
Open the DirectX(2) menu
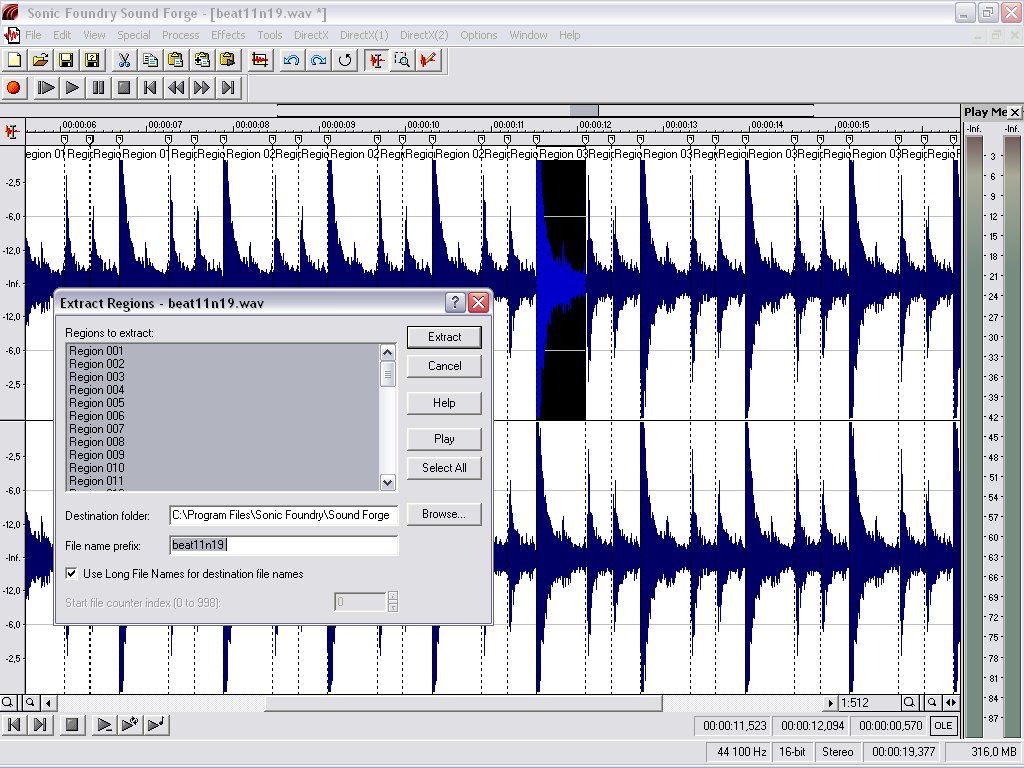pos(424,35)
